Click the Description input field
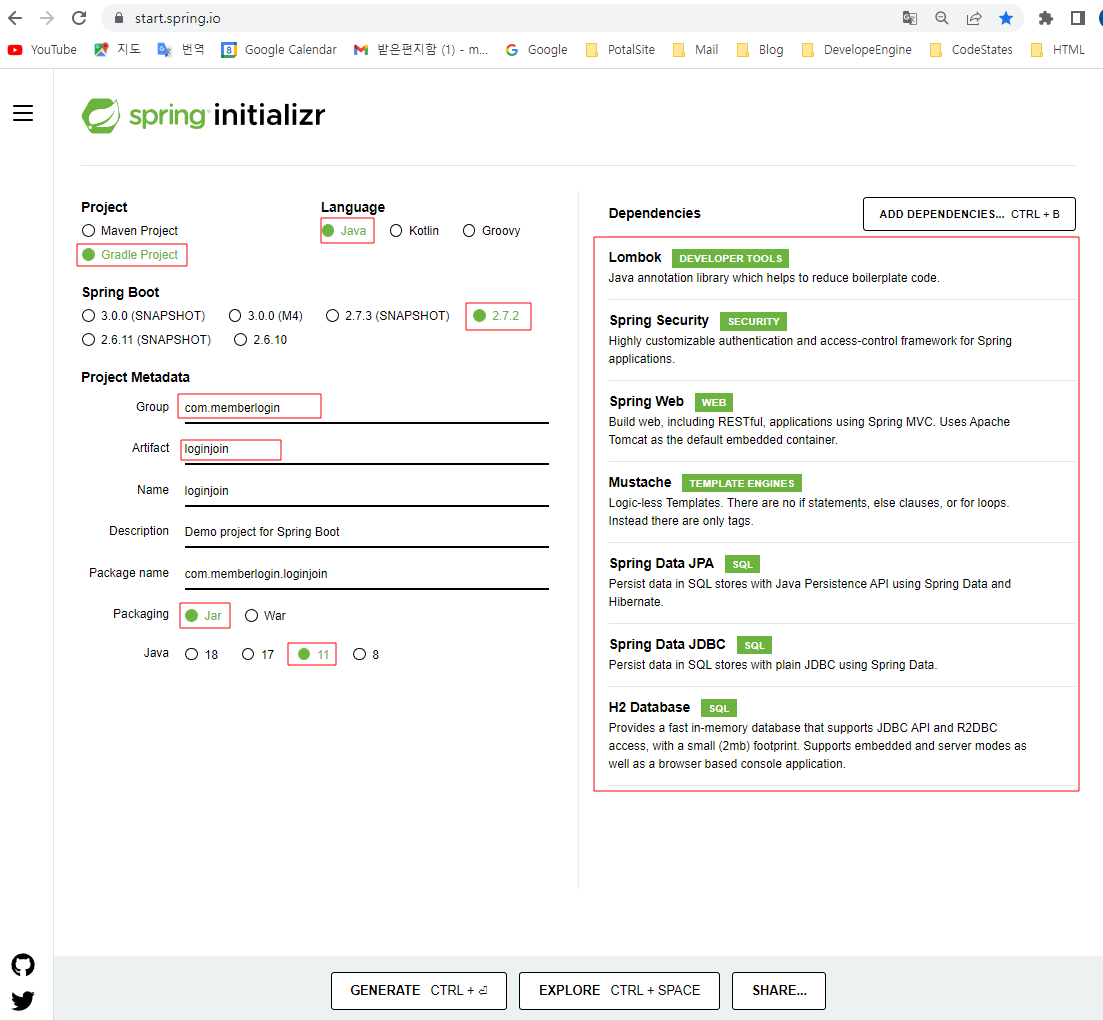 pyautogui.click(x=364, y=532)
